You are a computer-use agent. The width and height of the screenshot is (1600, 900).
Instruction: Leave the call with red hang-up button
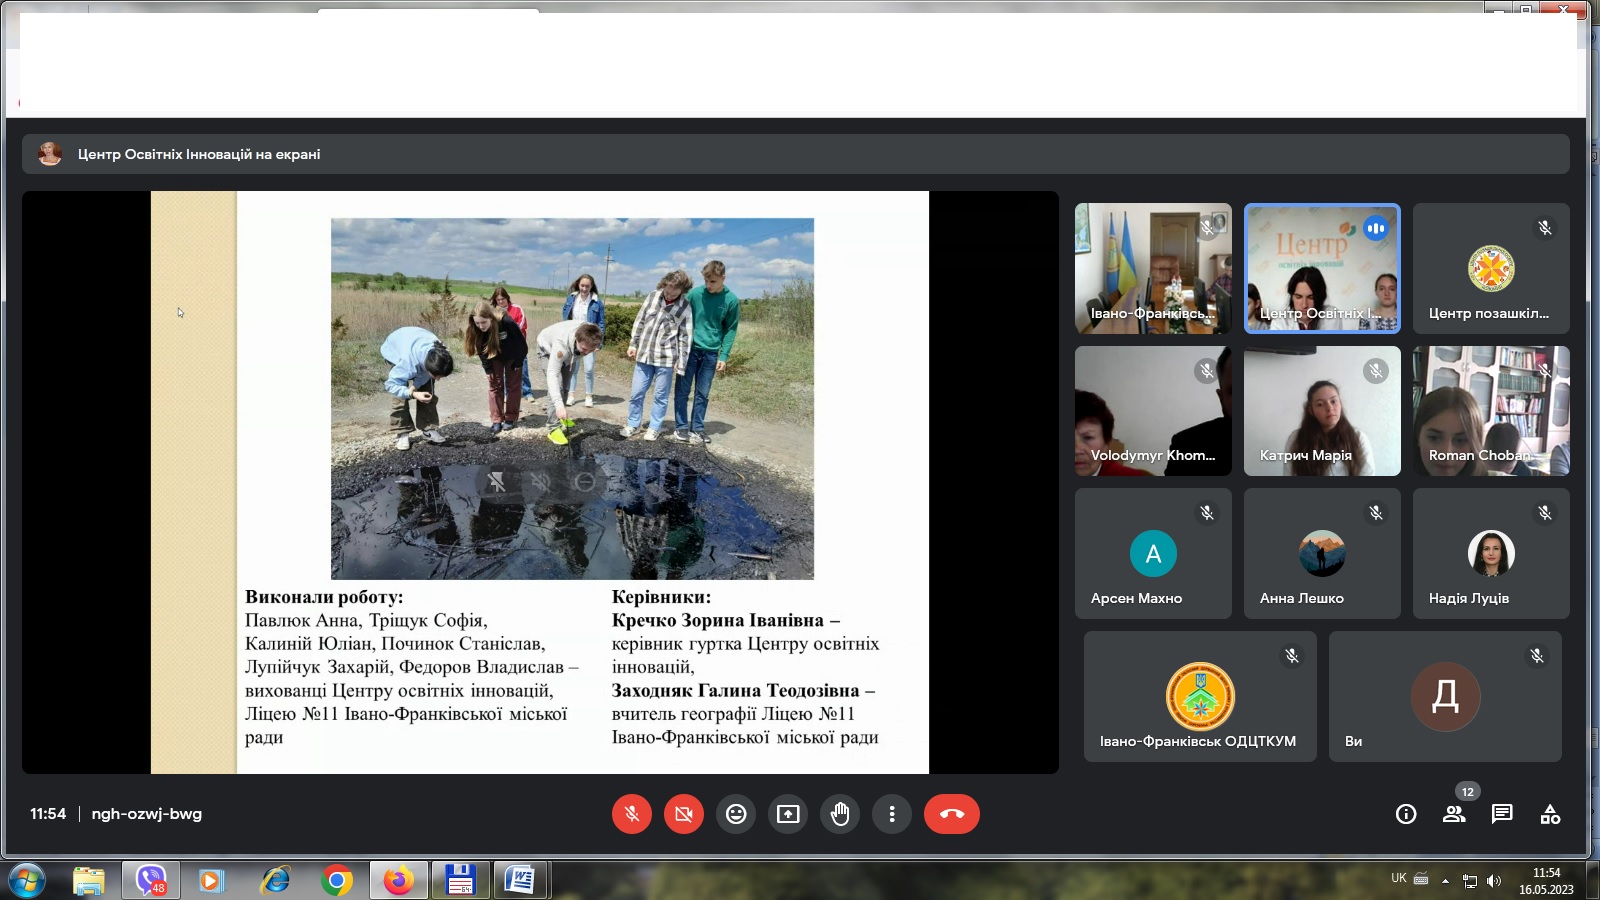(x=951, y=814)
